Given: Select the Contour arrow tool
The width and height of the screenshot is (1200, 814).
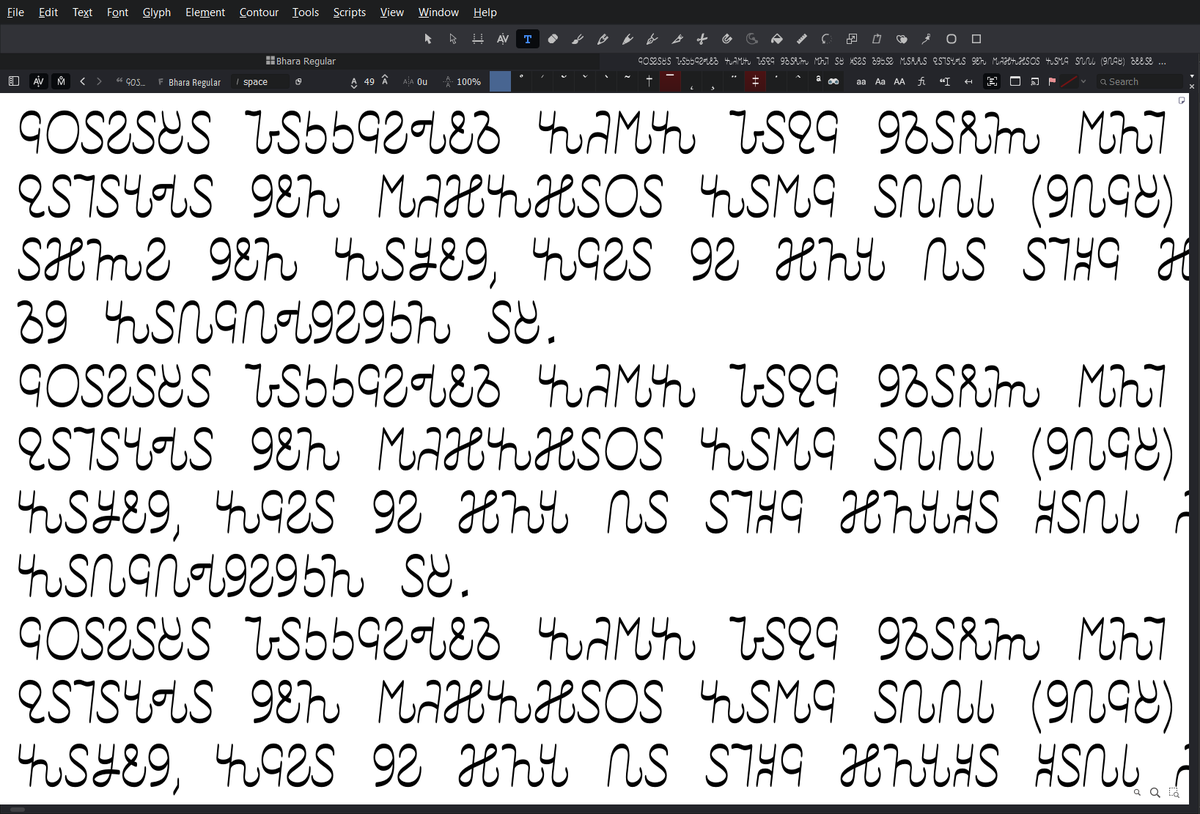Looking at the screenshot, I should [428, 39].
